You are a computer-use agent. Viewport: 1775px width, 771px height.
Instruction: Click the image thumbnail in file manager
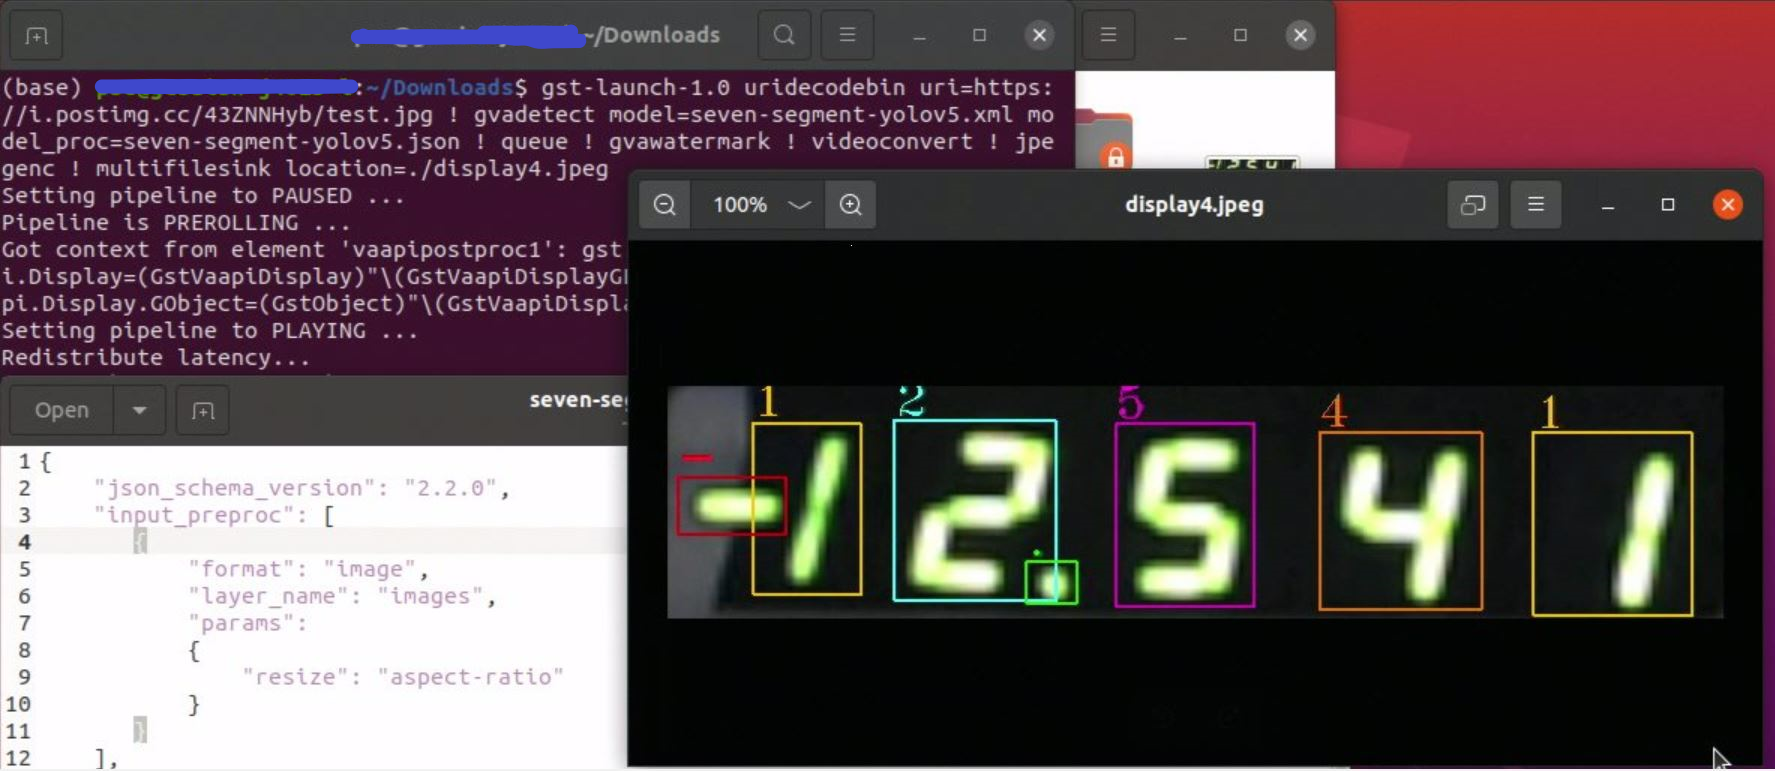pyautogui.click(x=1251, y=161)
